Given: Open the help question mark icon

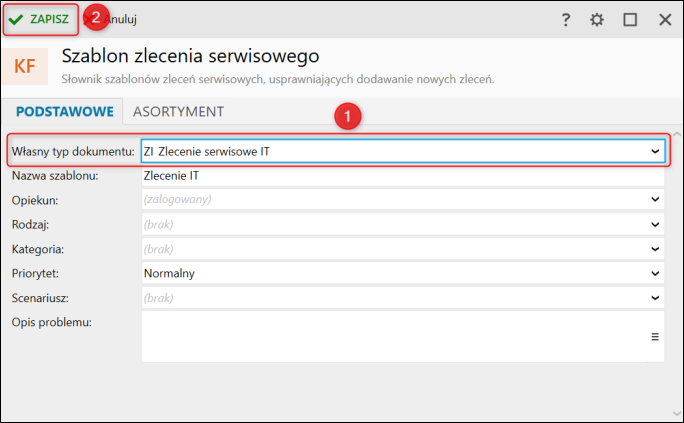Looking at the screenshot, I should click(x=566, y=20).
